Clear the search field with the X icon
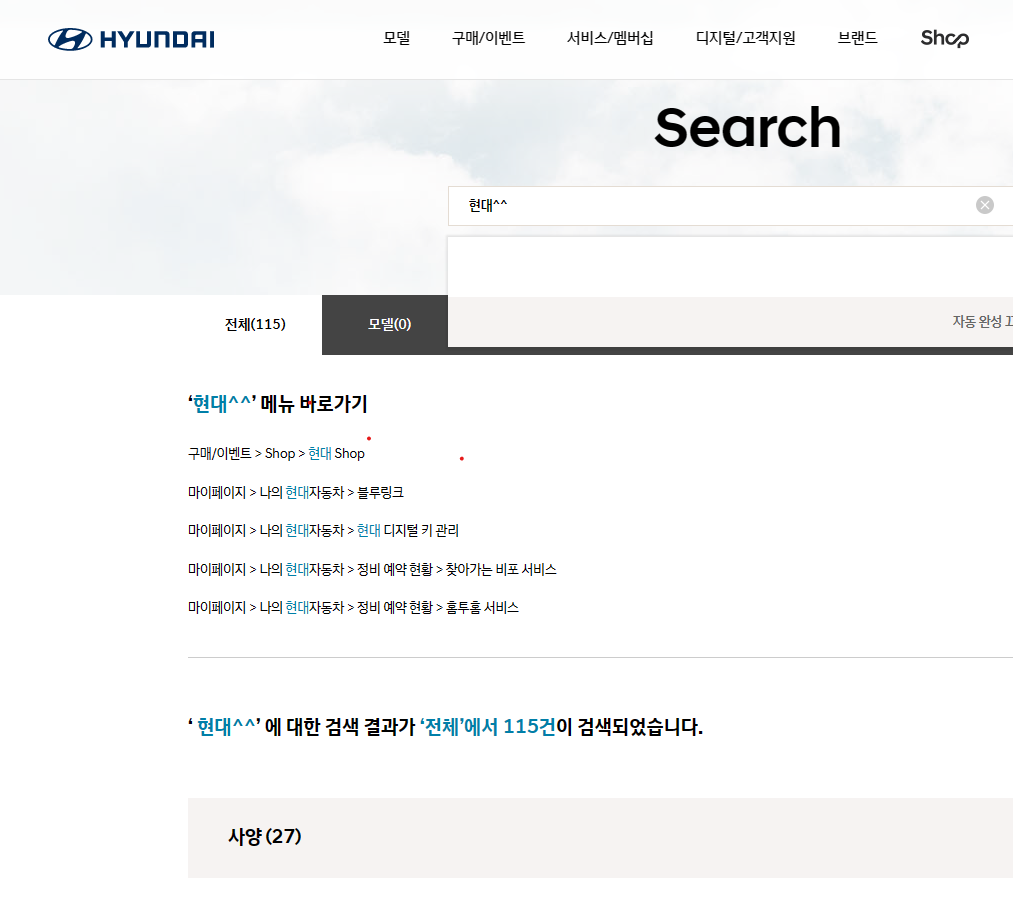Viewport: 1013px width, 908px height. (984, 205)
